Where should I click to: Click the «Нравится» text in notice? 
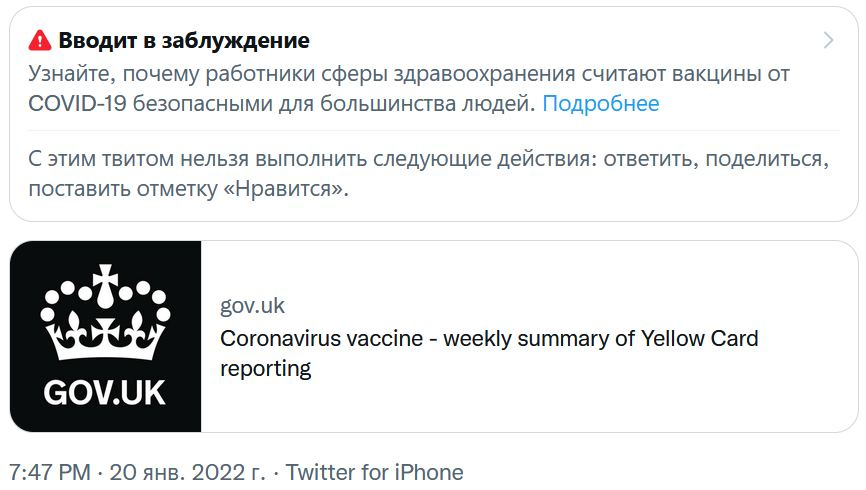point(283,189)
